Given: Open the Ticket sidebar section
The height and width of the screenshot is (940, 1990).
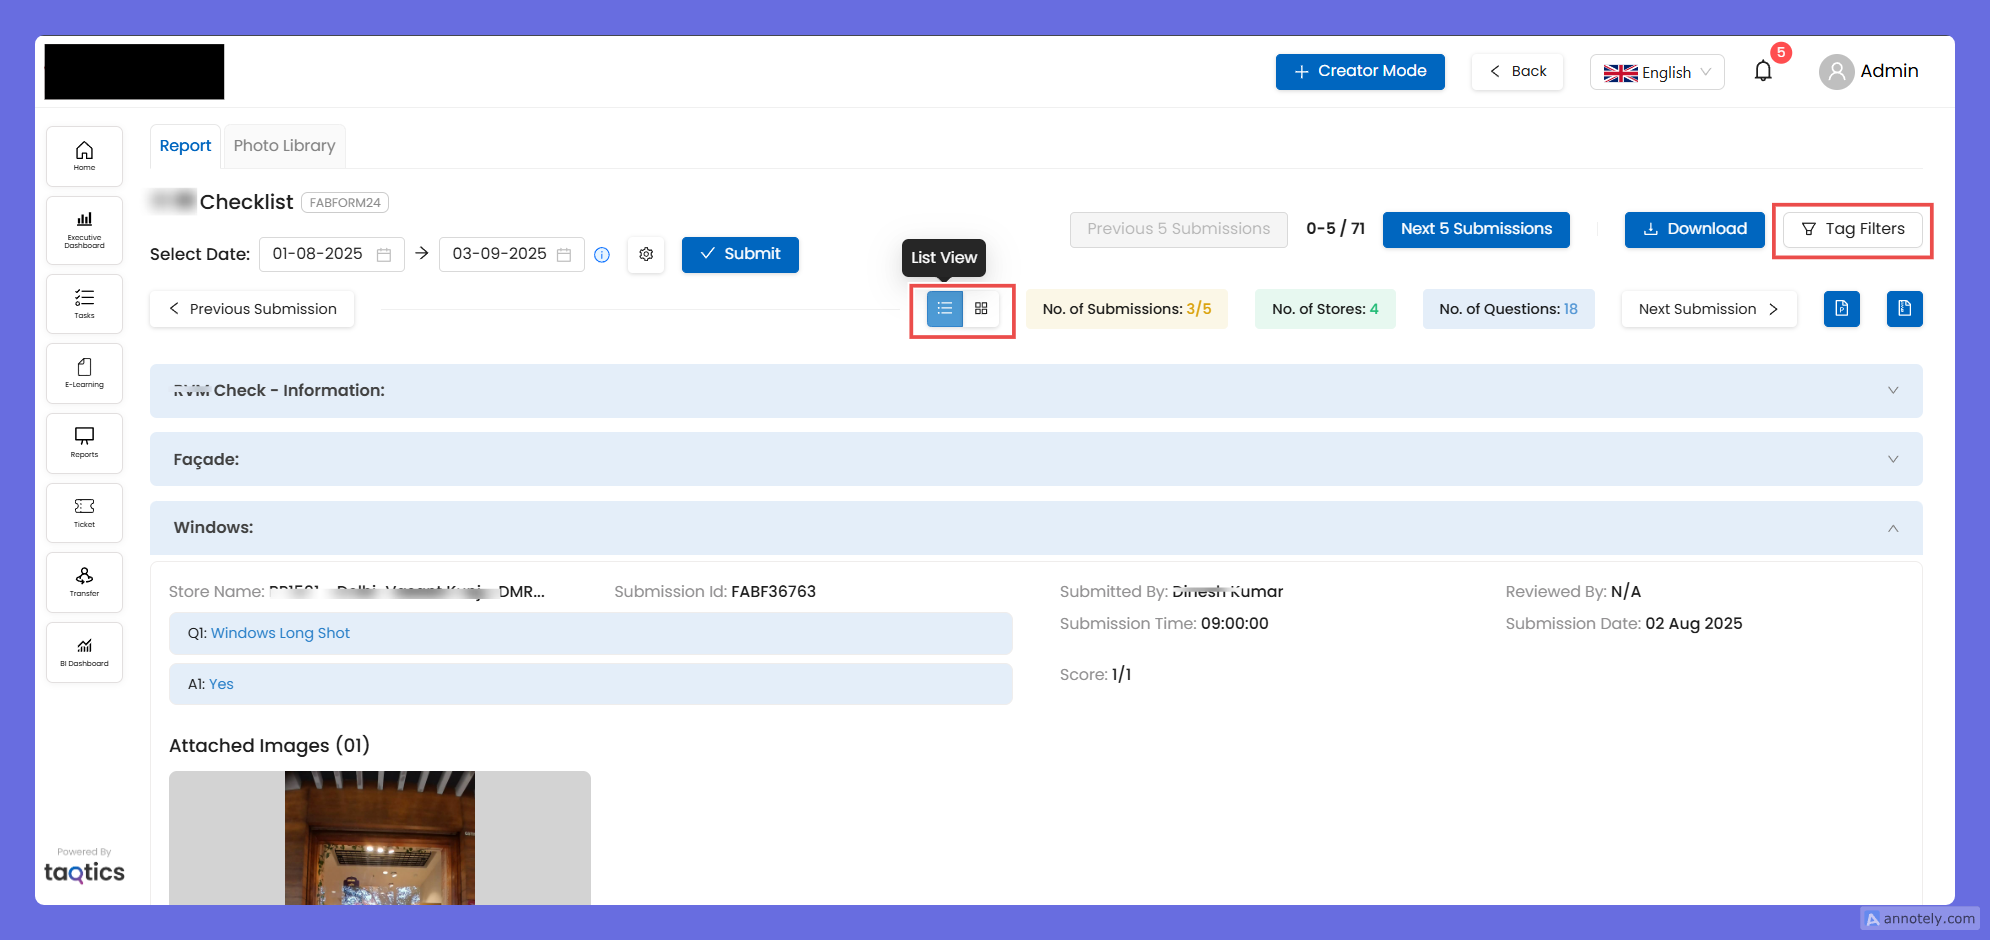Looking at the screenshot, I should pyautogui.click(x=84, y=513).
